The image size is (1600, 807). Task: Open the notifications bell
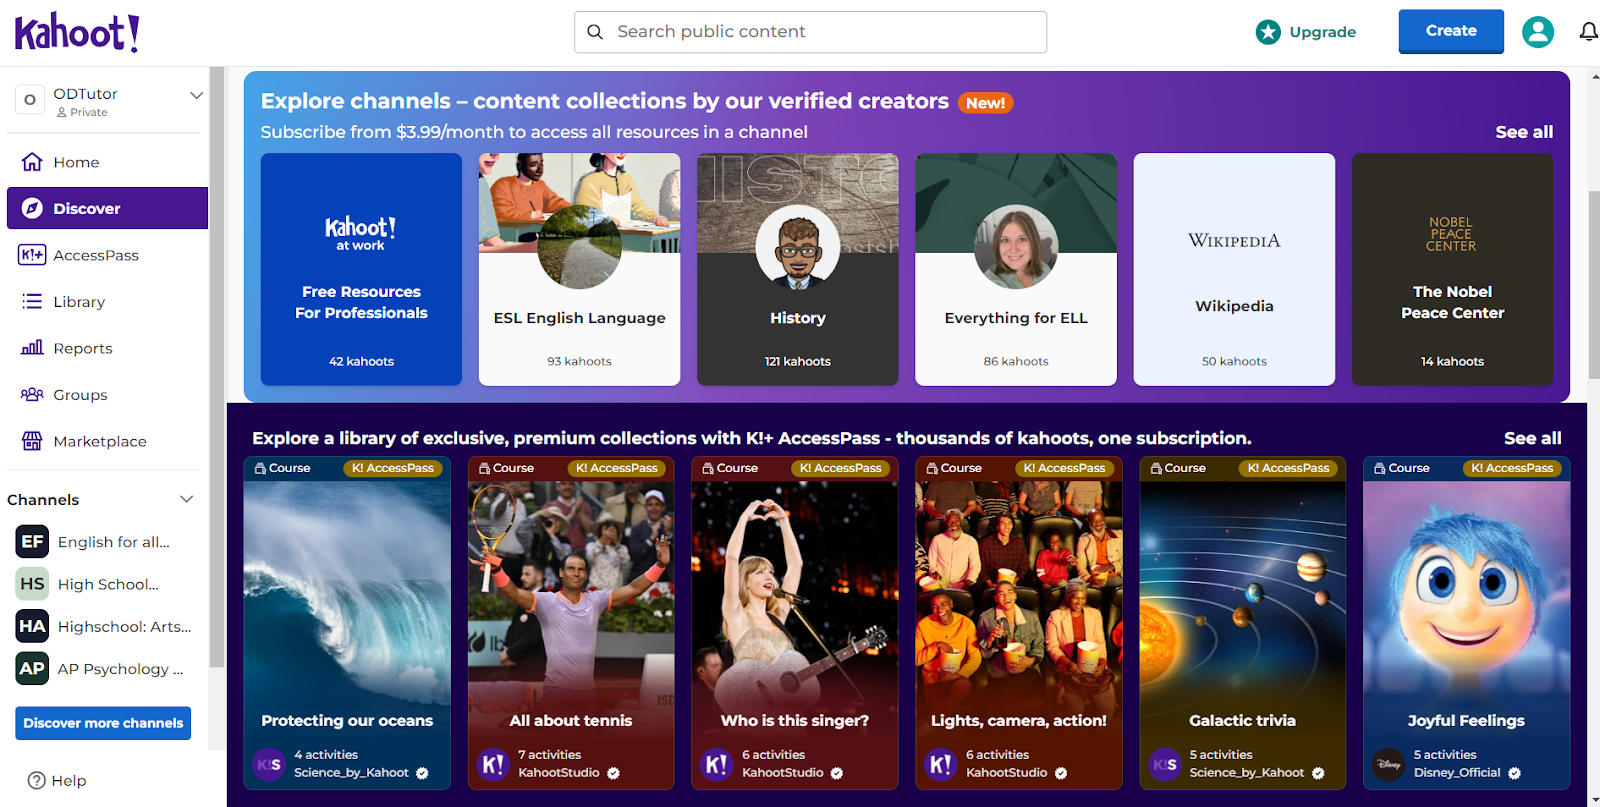[x=1588, y=32]
